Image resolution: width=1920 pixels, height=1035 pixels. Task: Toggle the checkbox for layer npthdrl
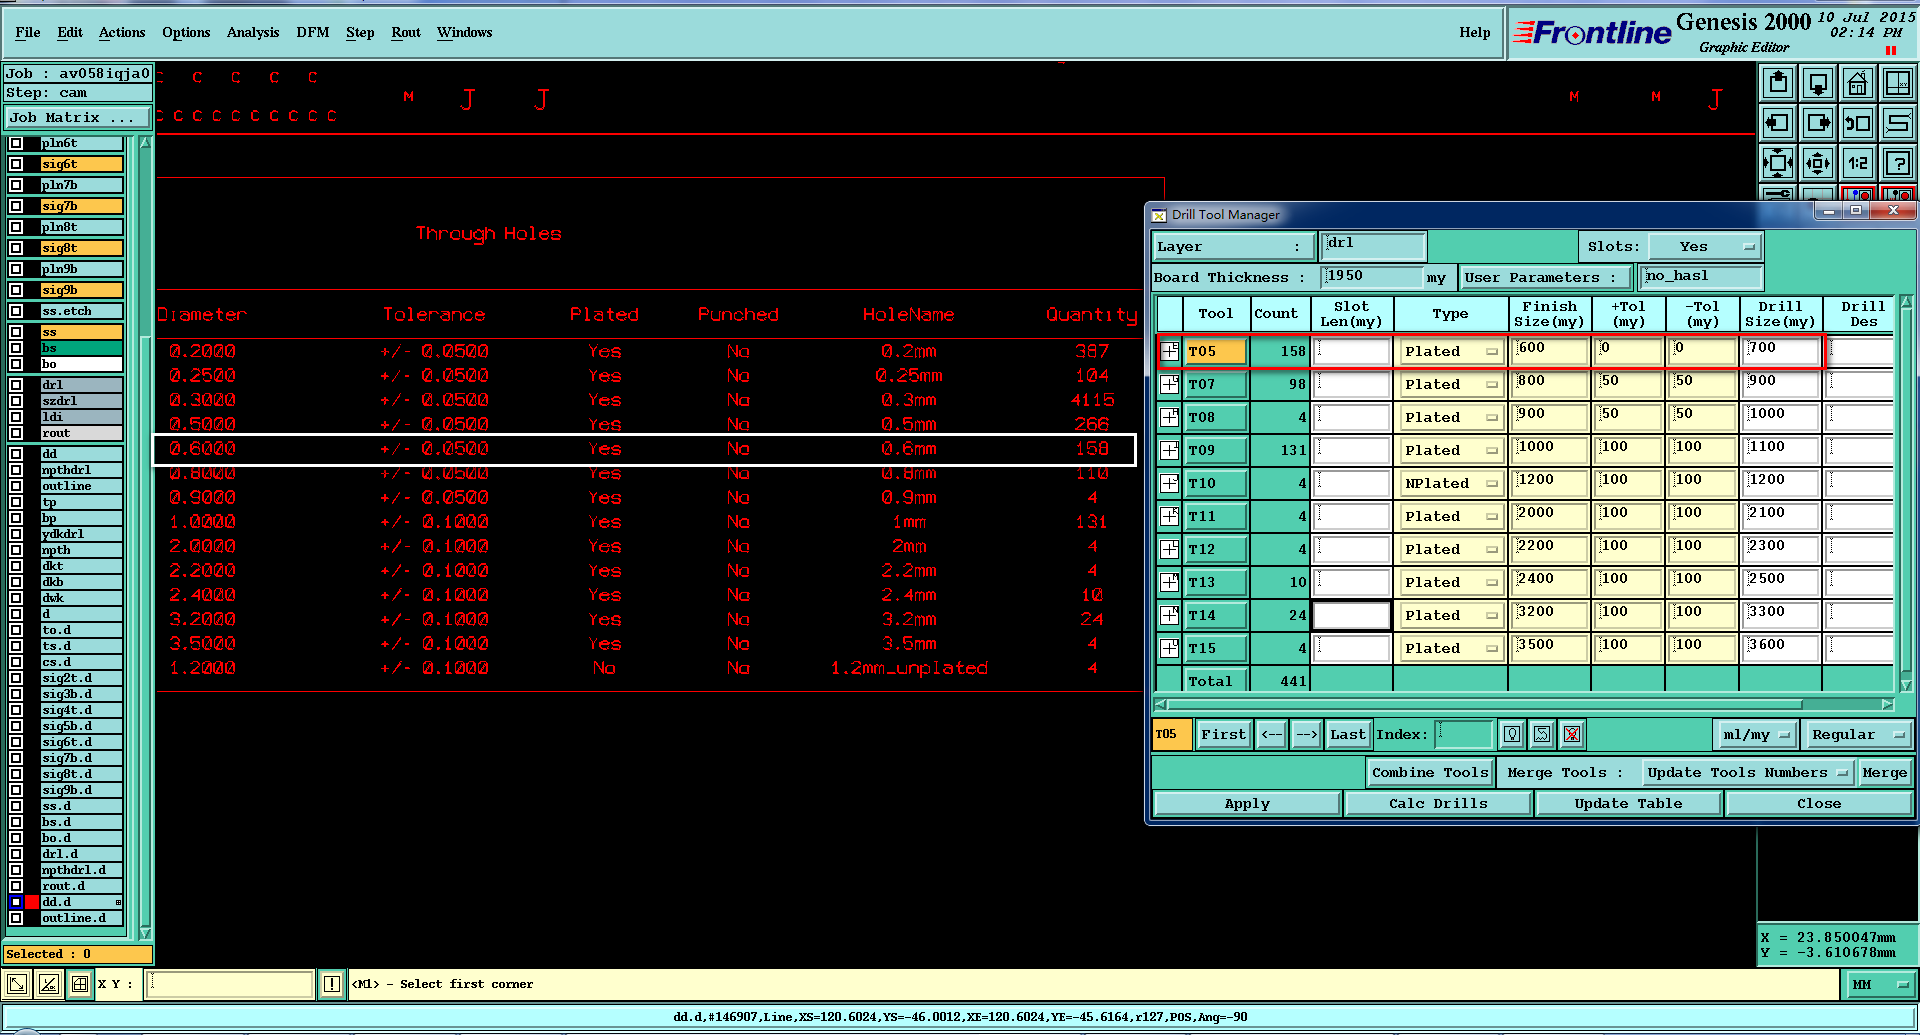[16, 470]
